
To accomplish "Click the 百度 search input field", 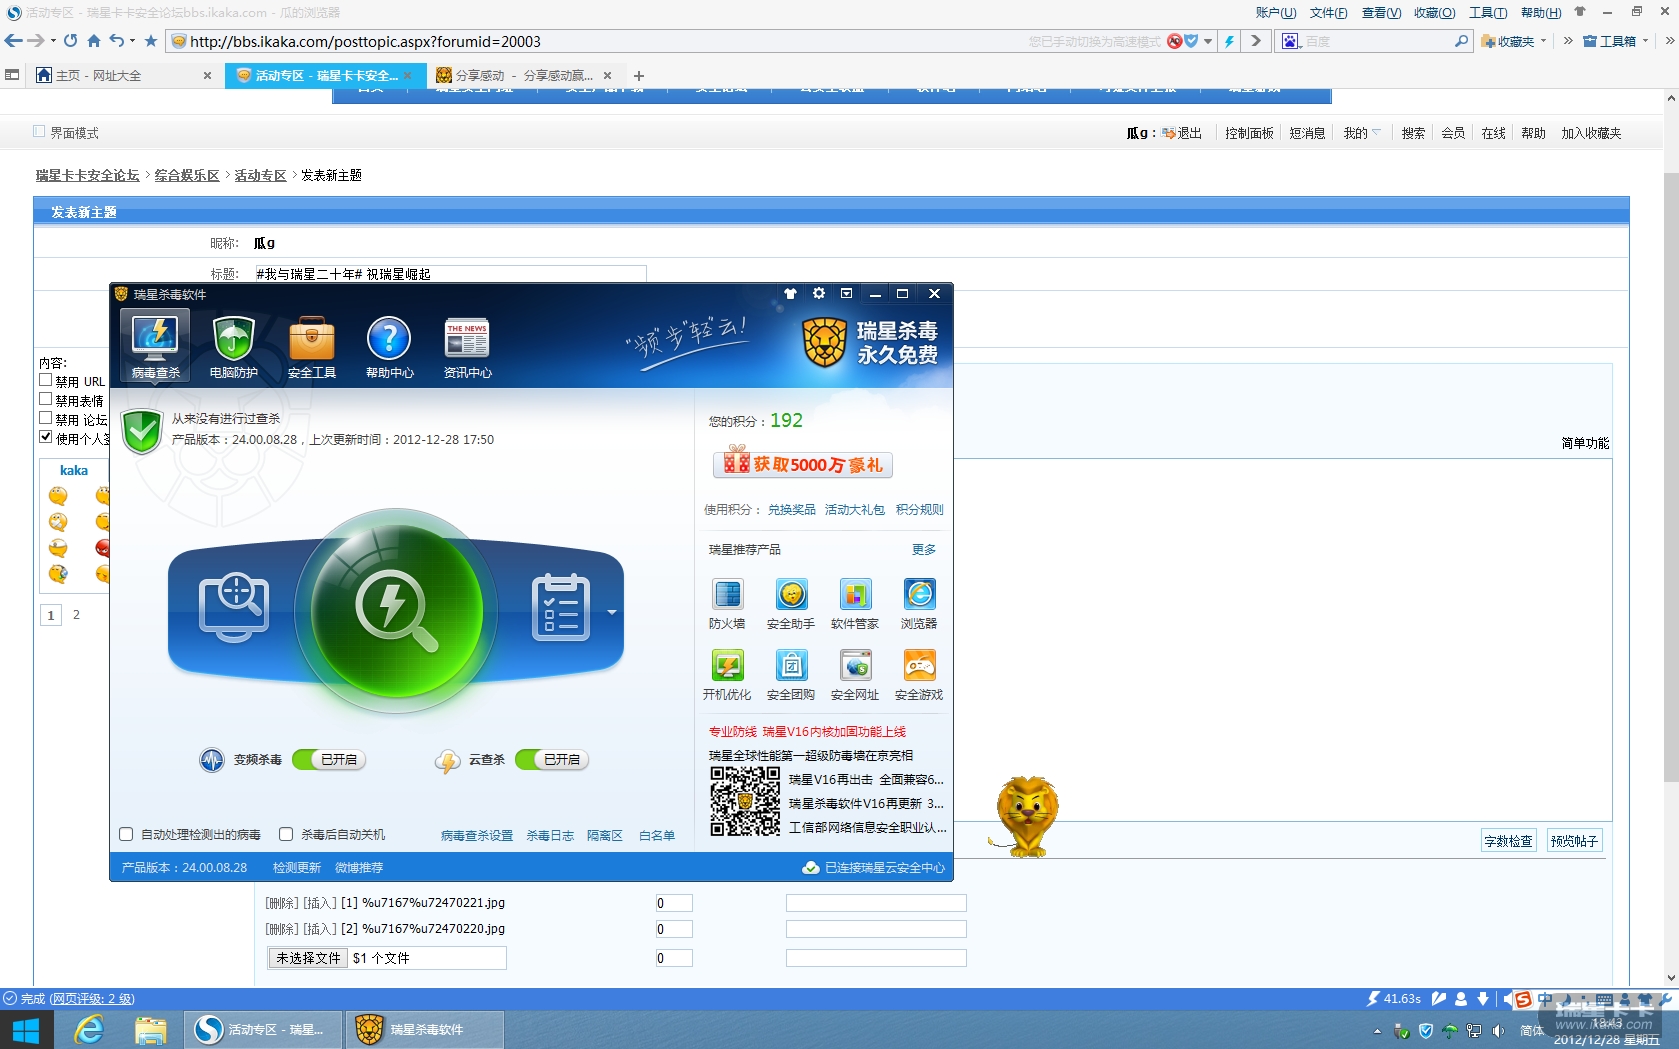I will tap(1378, 41).
